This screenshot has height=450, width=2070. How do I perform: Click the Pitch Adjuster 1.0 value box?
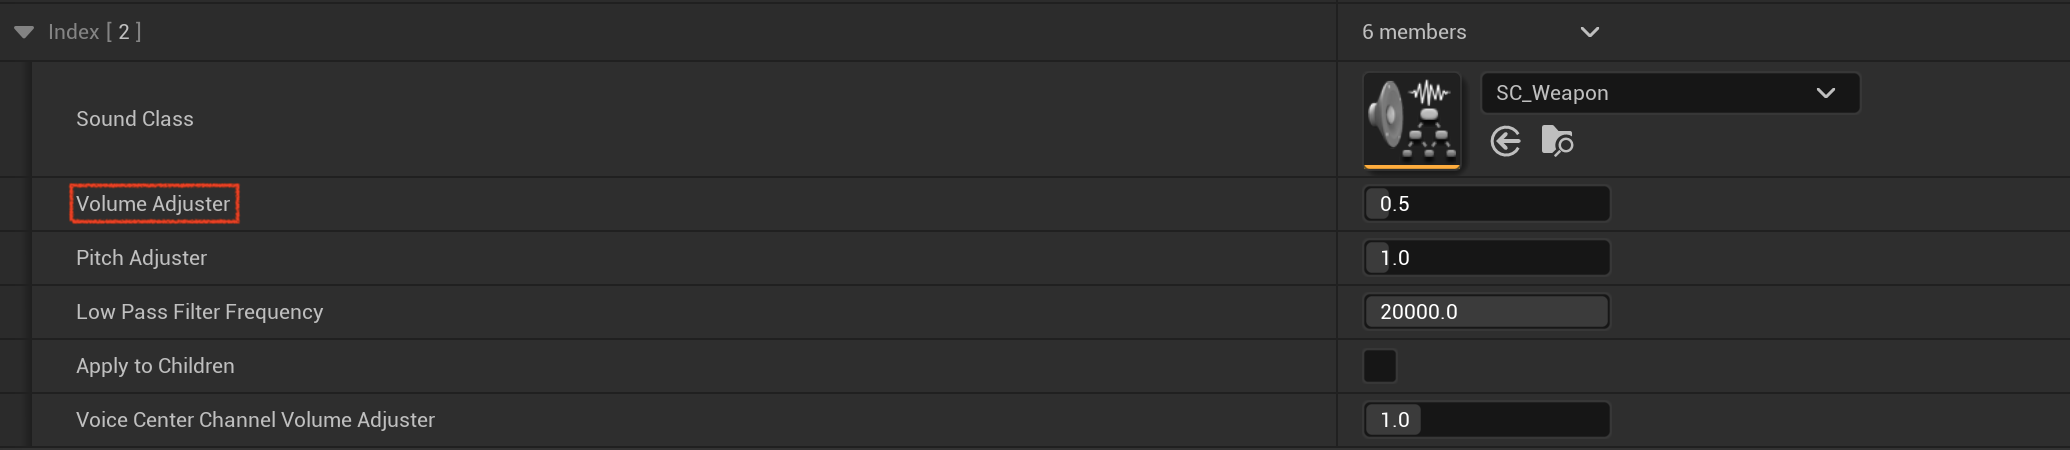coord(1487,258)
